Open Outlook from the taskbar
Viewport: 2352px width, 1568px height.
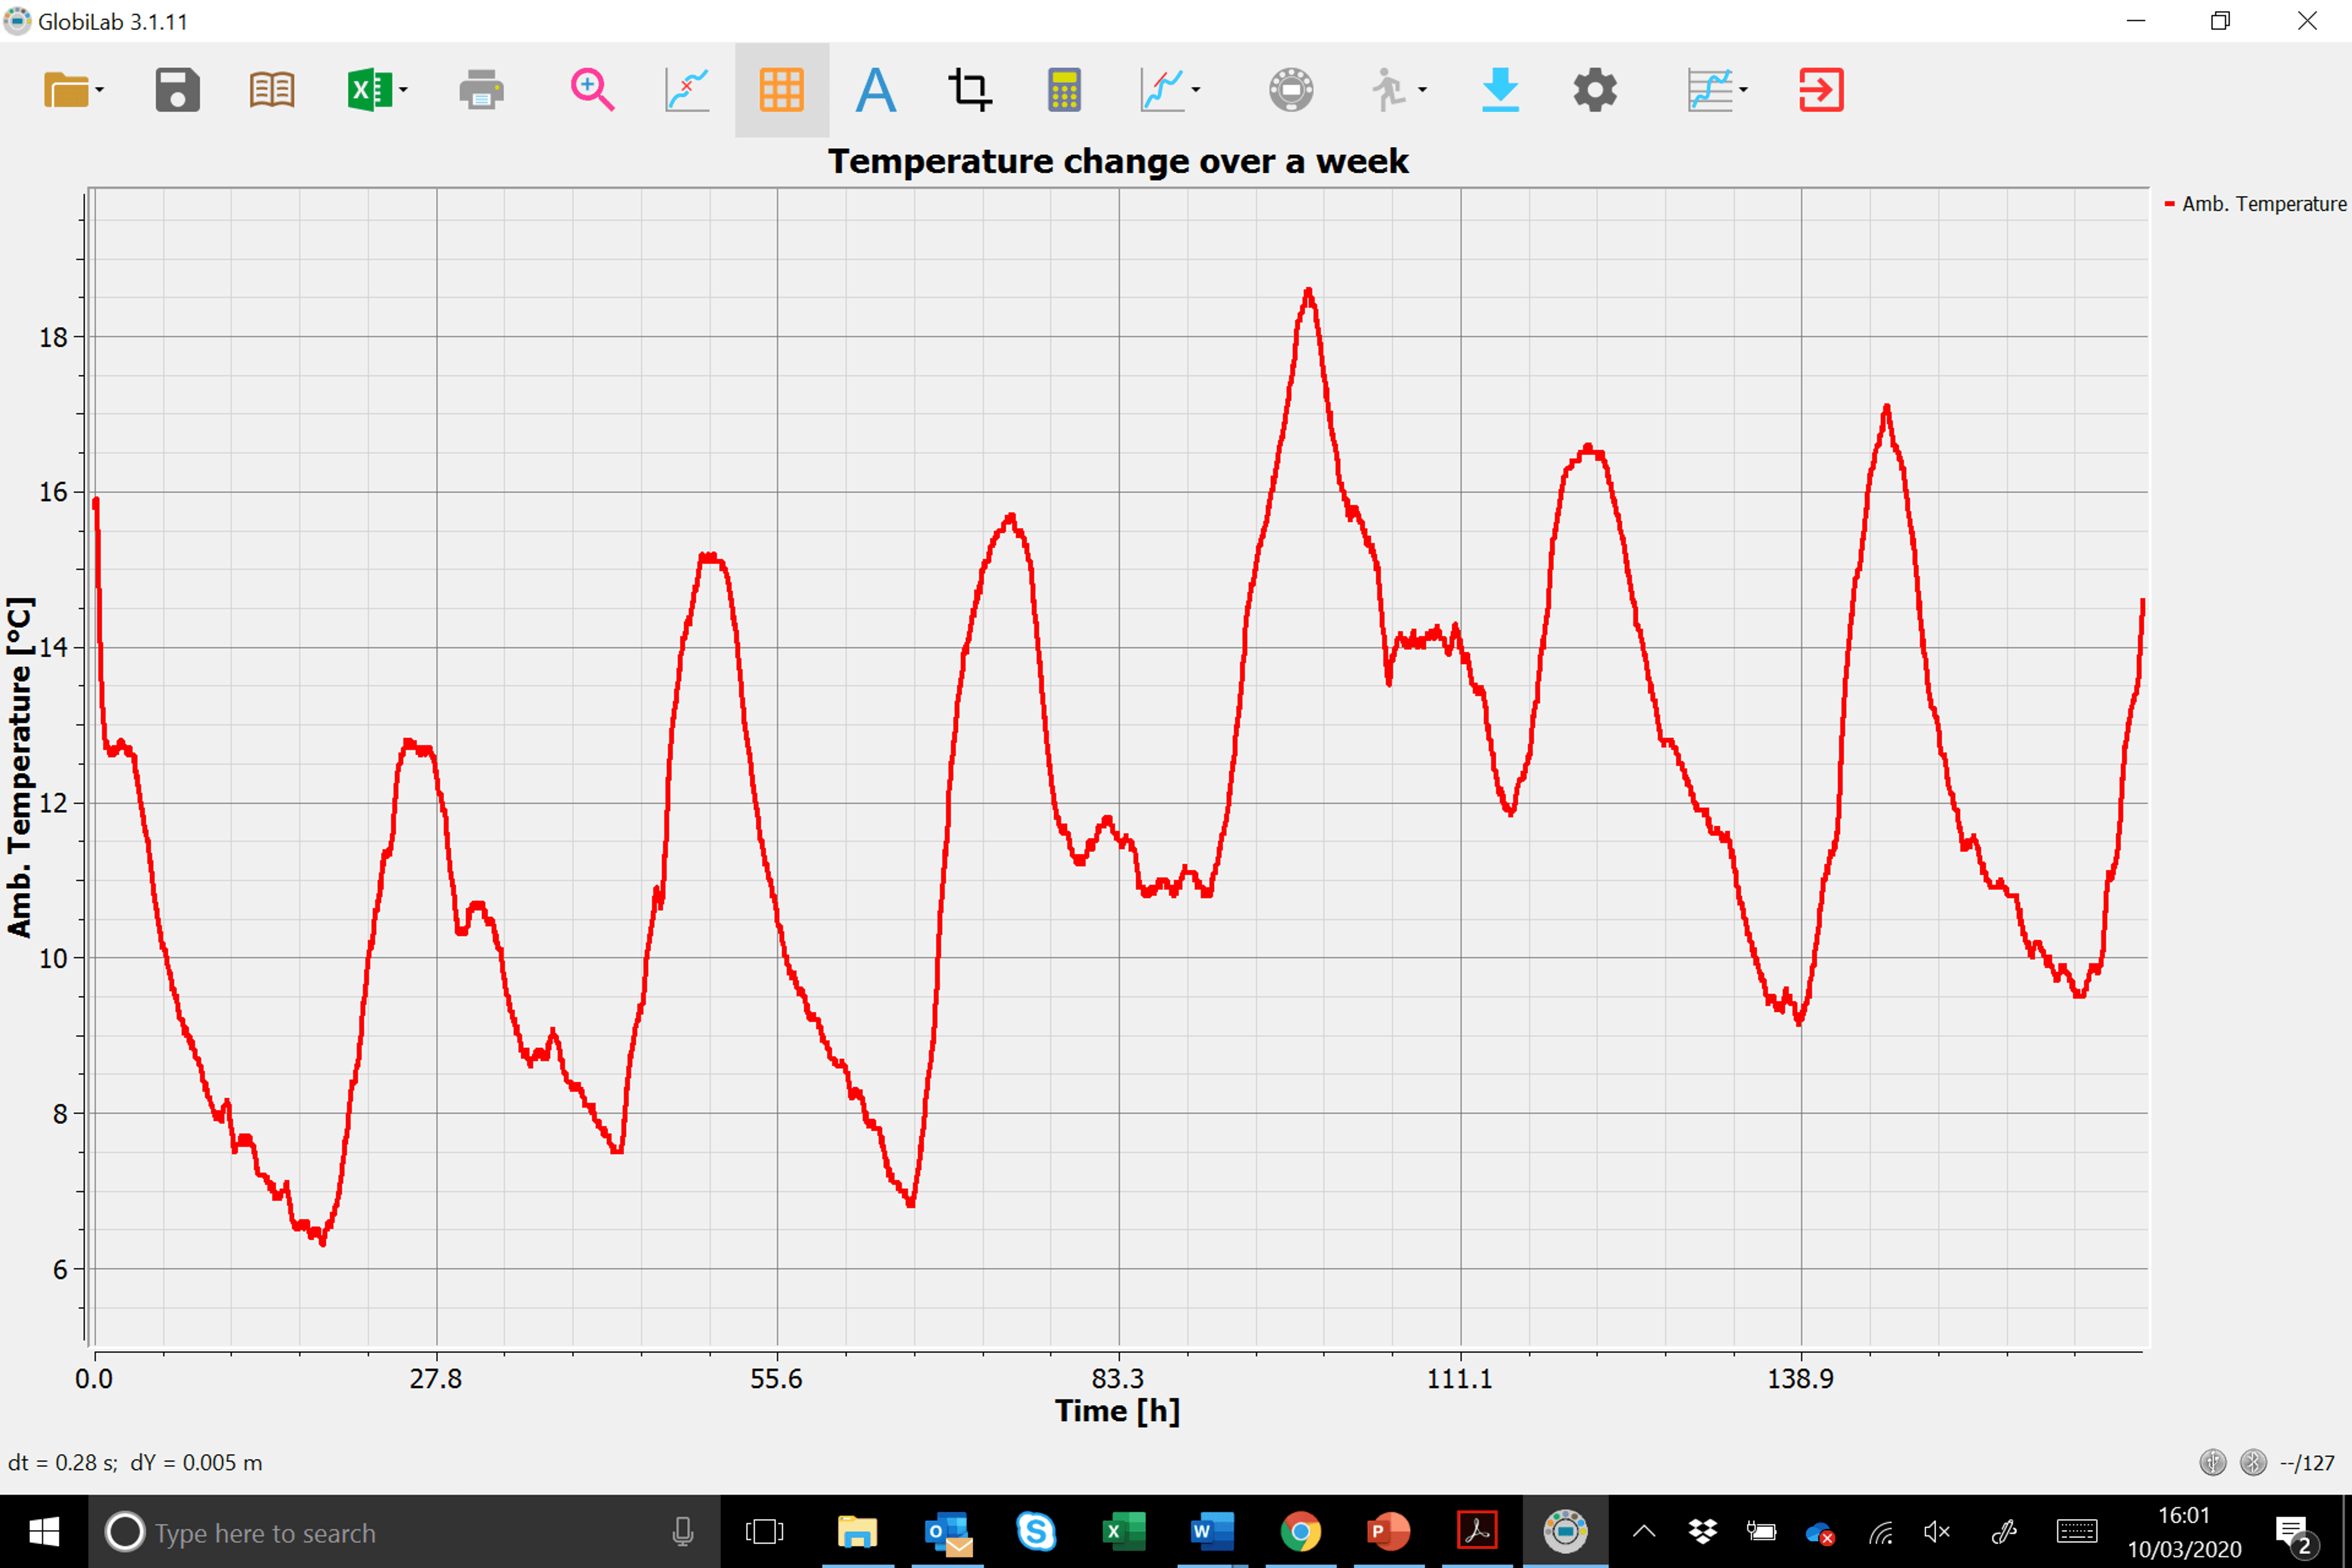coord(948,1532)
